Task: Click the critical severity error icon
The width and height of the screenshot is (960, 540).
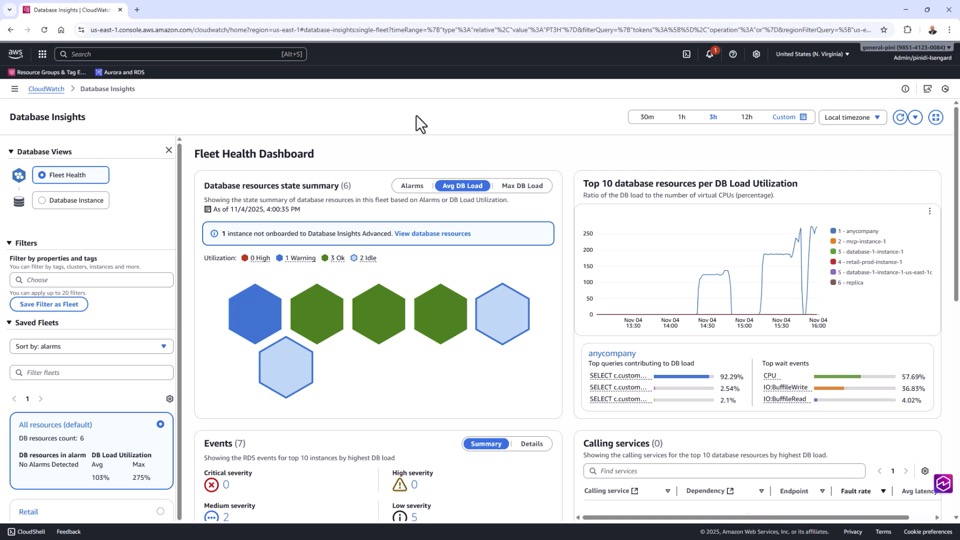Action: 211,485
